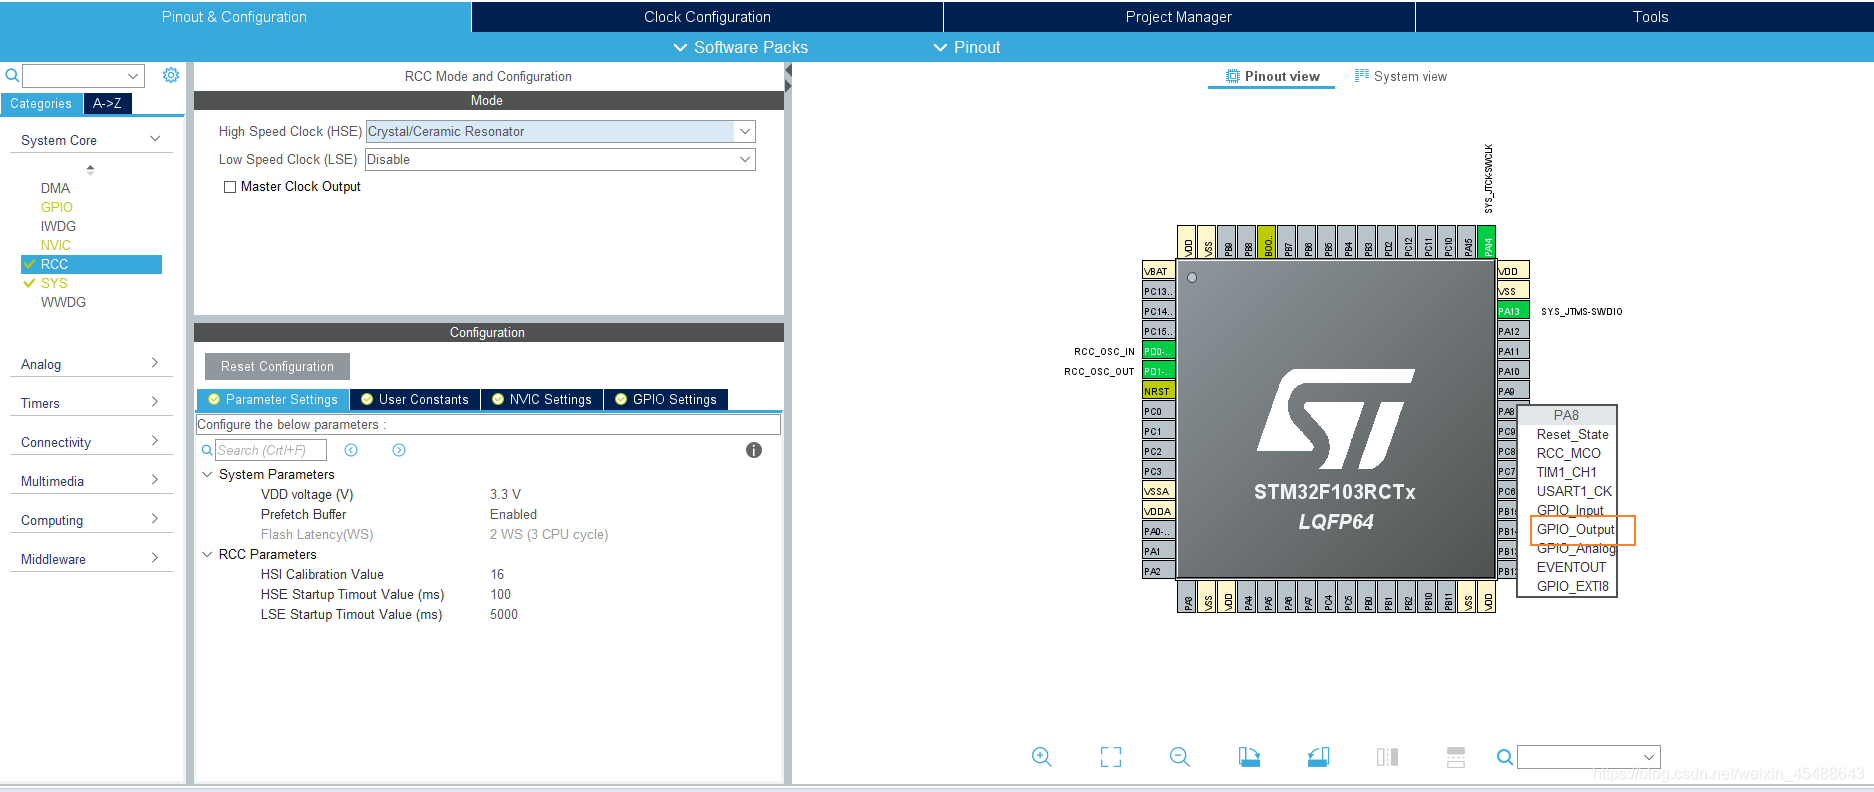The height and width of the screenshot is (792, 1874).
Task: Click the category search magnifier icon
Action: (x=12, y=76)
